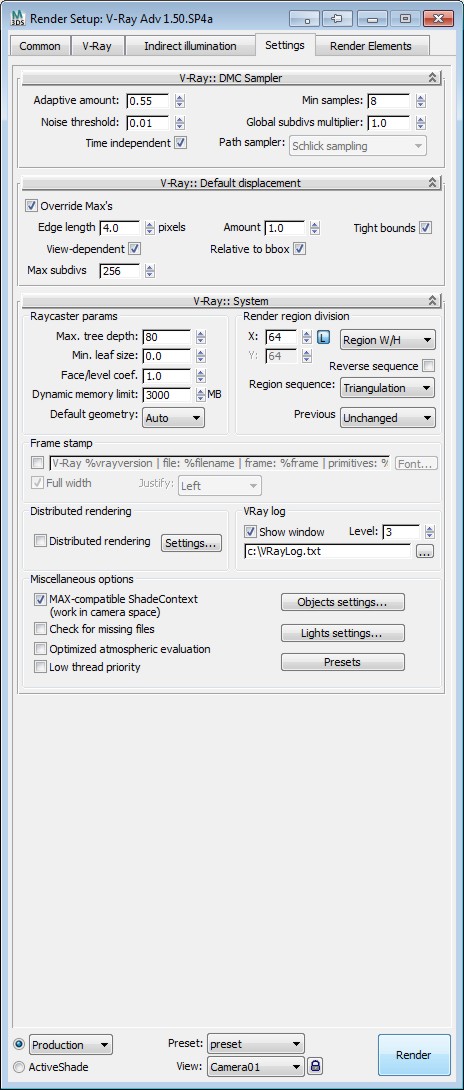Select the Settings tab
This screenshot has height=1090, width=464.
285,45
